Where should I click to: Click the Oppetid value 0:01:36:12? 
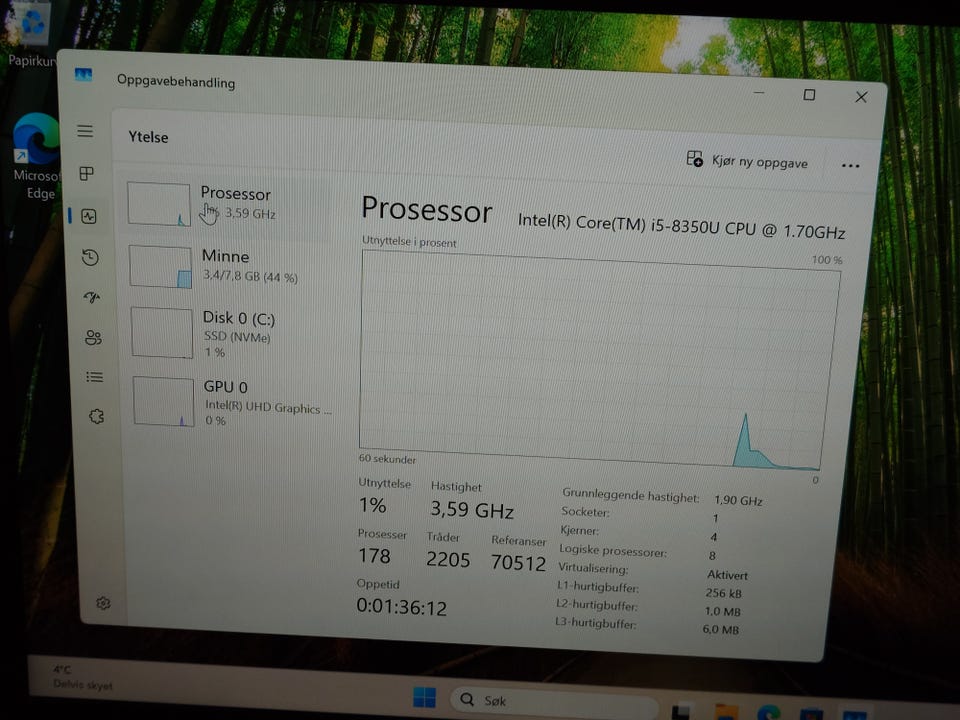coord(402,607)
